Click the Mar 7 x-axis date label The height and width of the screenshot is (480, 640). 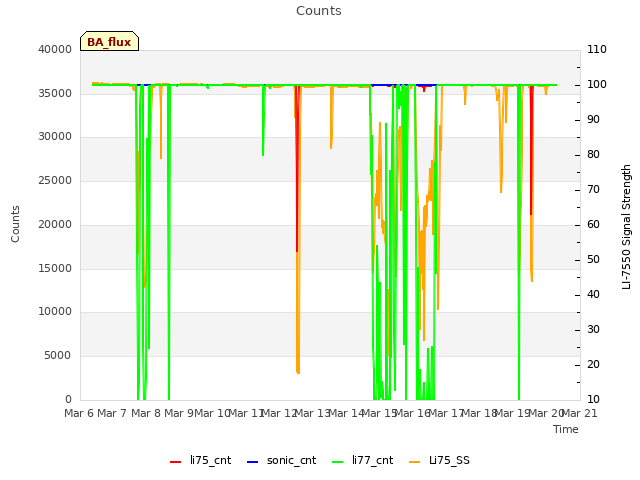tap(112, 413)
